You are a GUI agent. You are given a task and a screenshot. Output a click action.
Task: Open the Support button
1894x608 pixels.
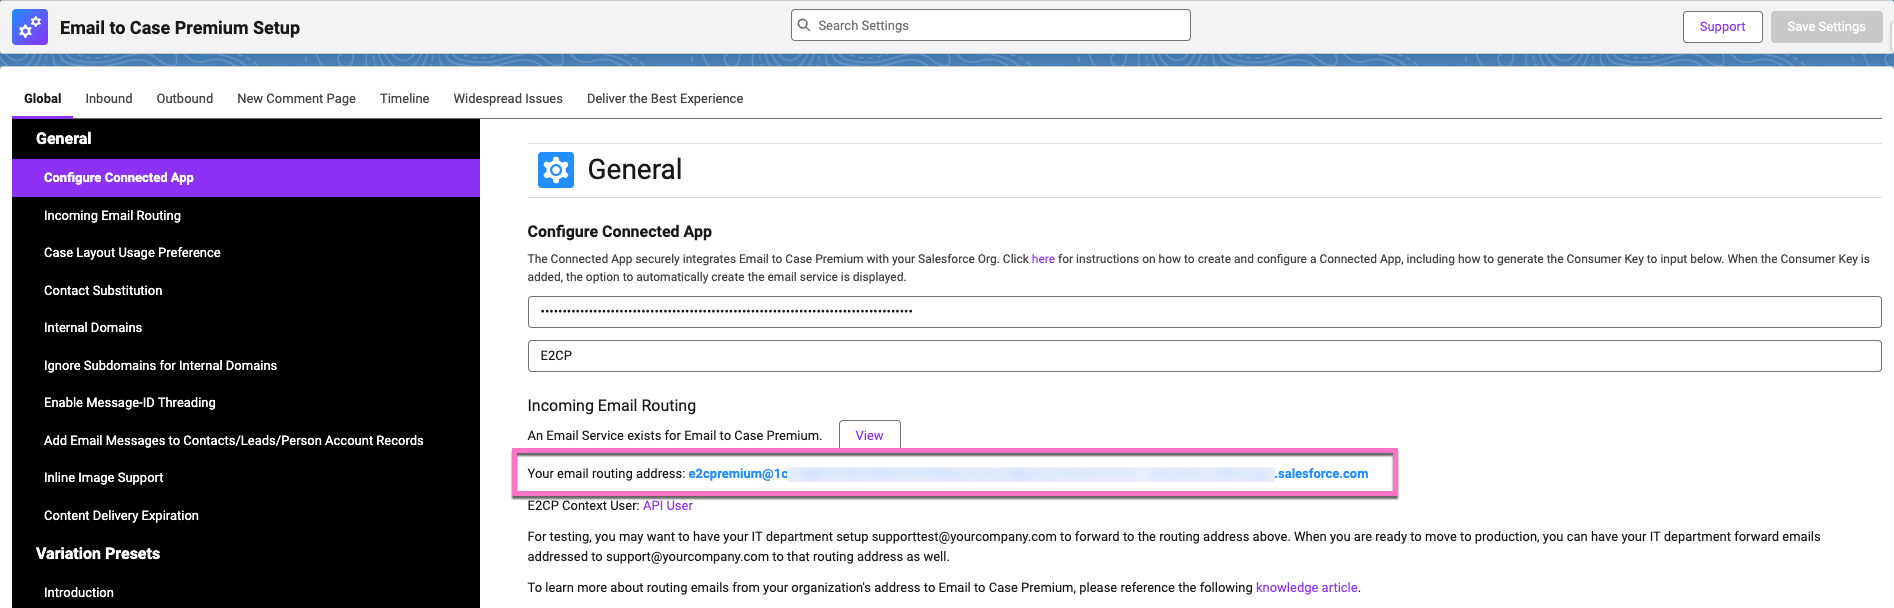pos(1722,27)
